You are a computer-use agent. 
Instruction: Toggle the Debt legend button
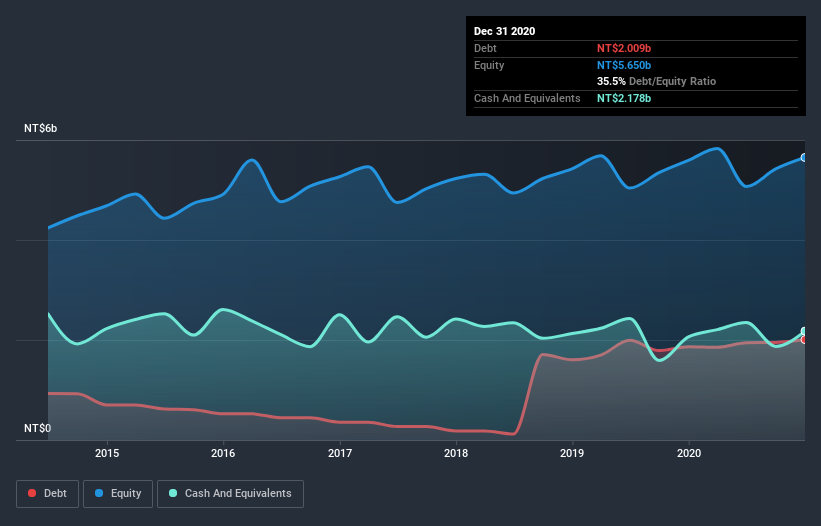tap(48, 494)
